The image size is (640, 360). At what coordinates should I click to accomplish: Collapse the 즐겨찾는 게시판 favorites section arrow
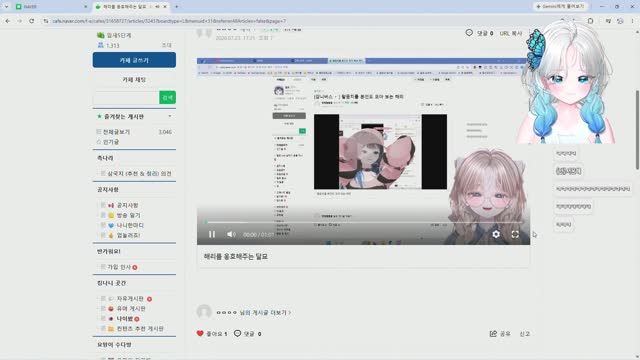170,116
